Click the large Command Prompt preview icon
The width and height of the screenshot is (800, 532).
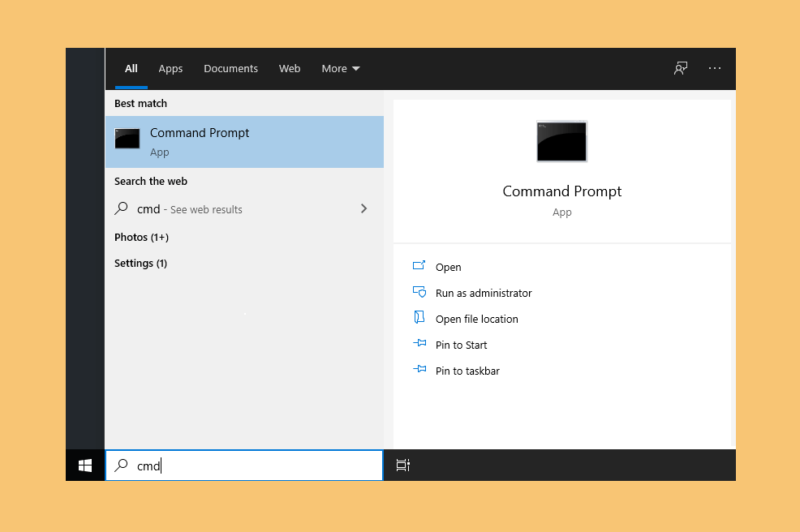[562, 141]
